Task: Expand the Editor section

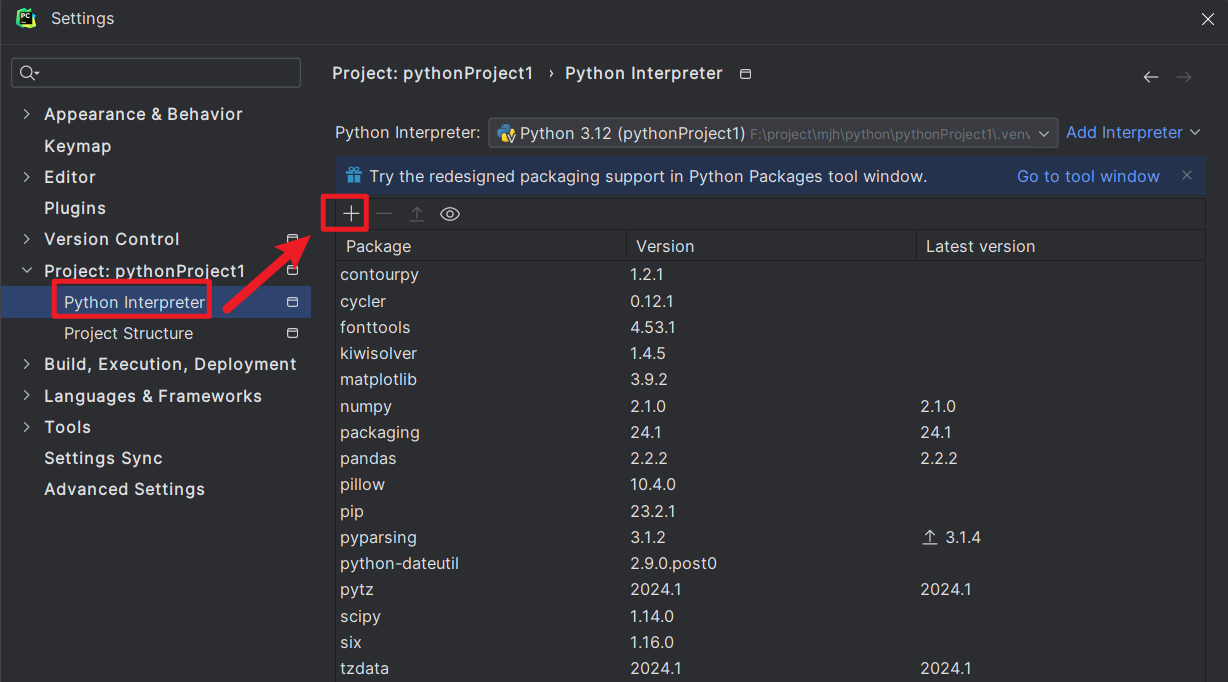Action: [x=26, y=177]
